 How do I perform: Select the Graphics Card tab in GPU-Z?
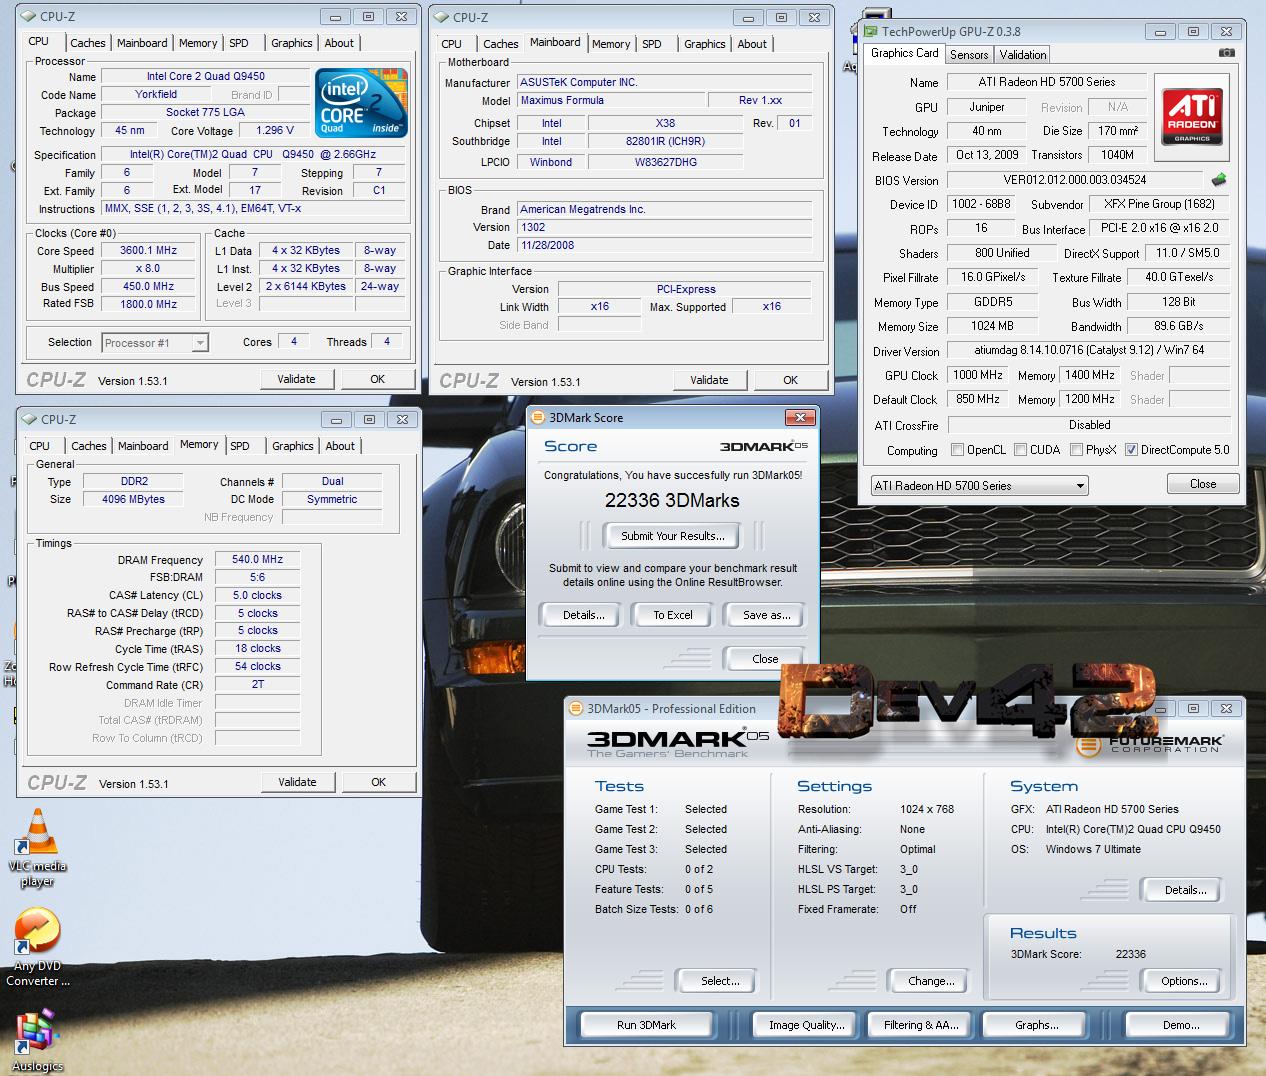point(905,53)
